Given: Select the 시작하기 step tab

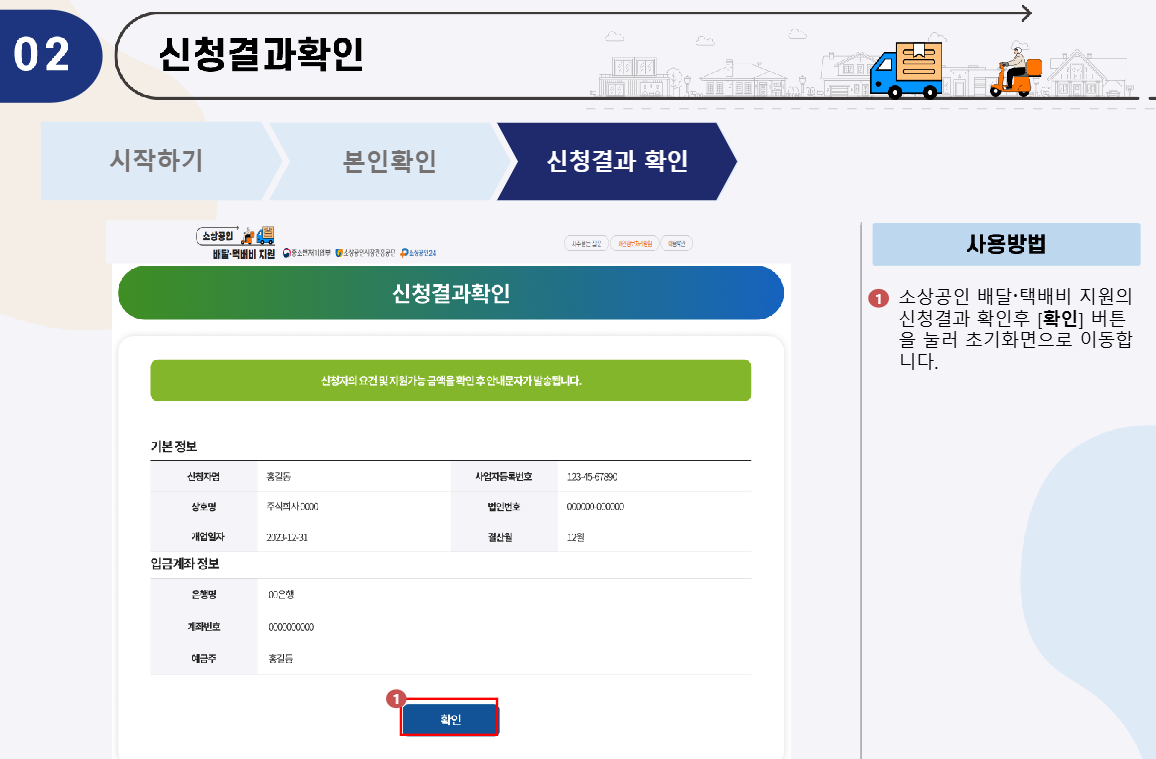Looking at the screenshot, I should point(157,161).
